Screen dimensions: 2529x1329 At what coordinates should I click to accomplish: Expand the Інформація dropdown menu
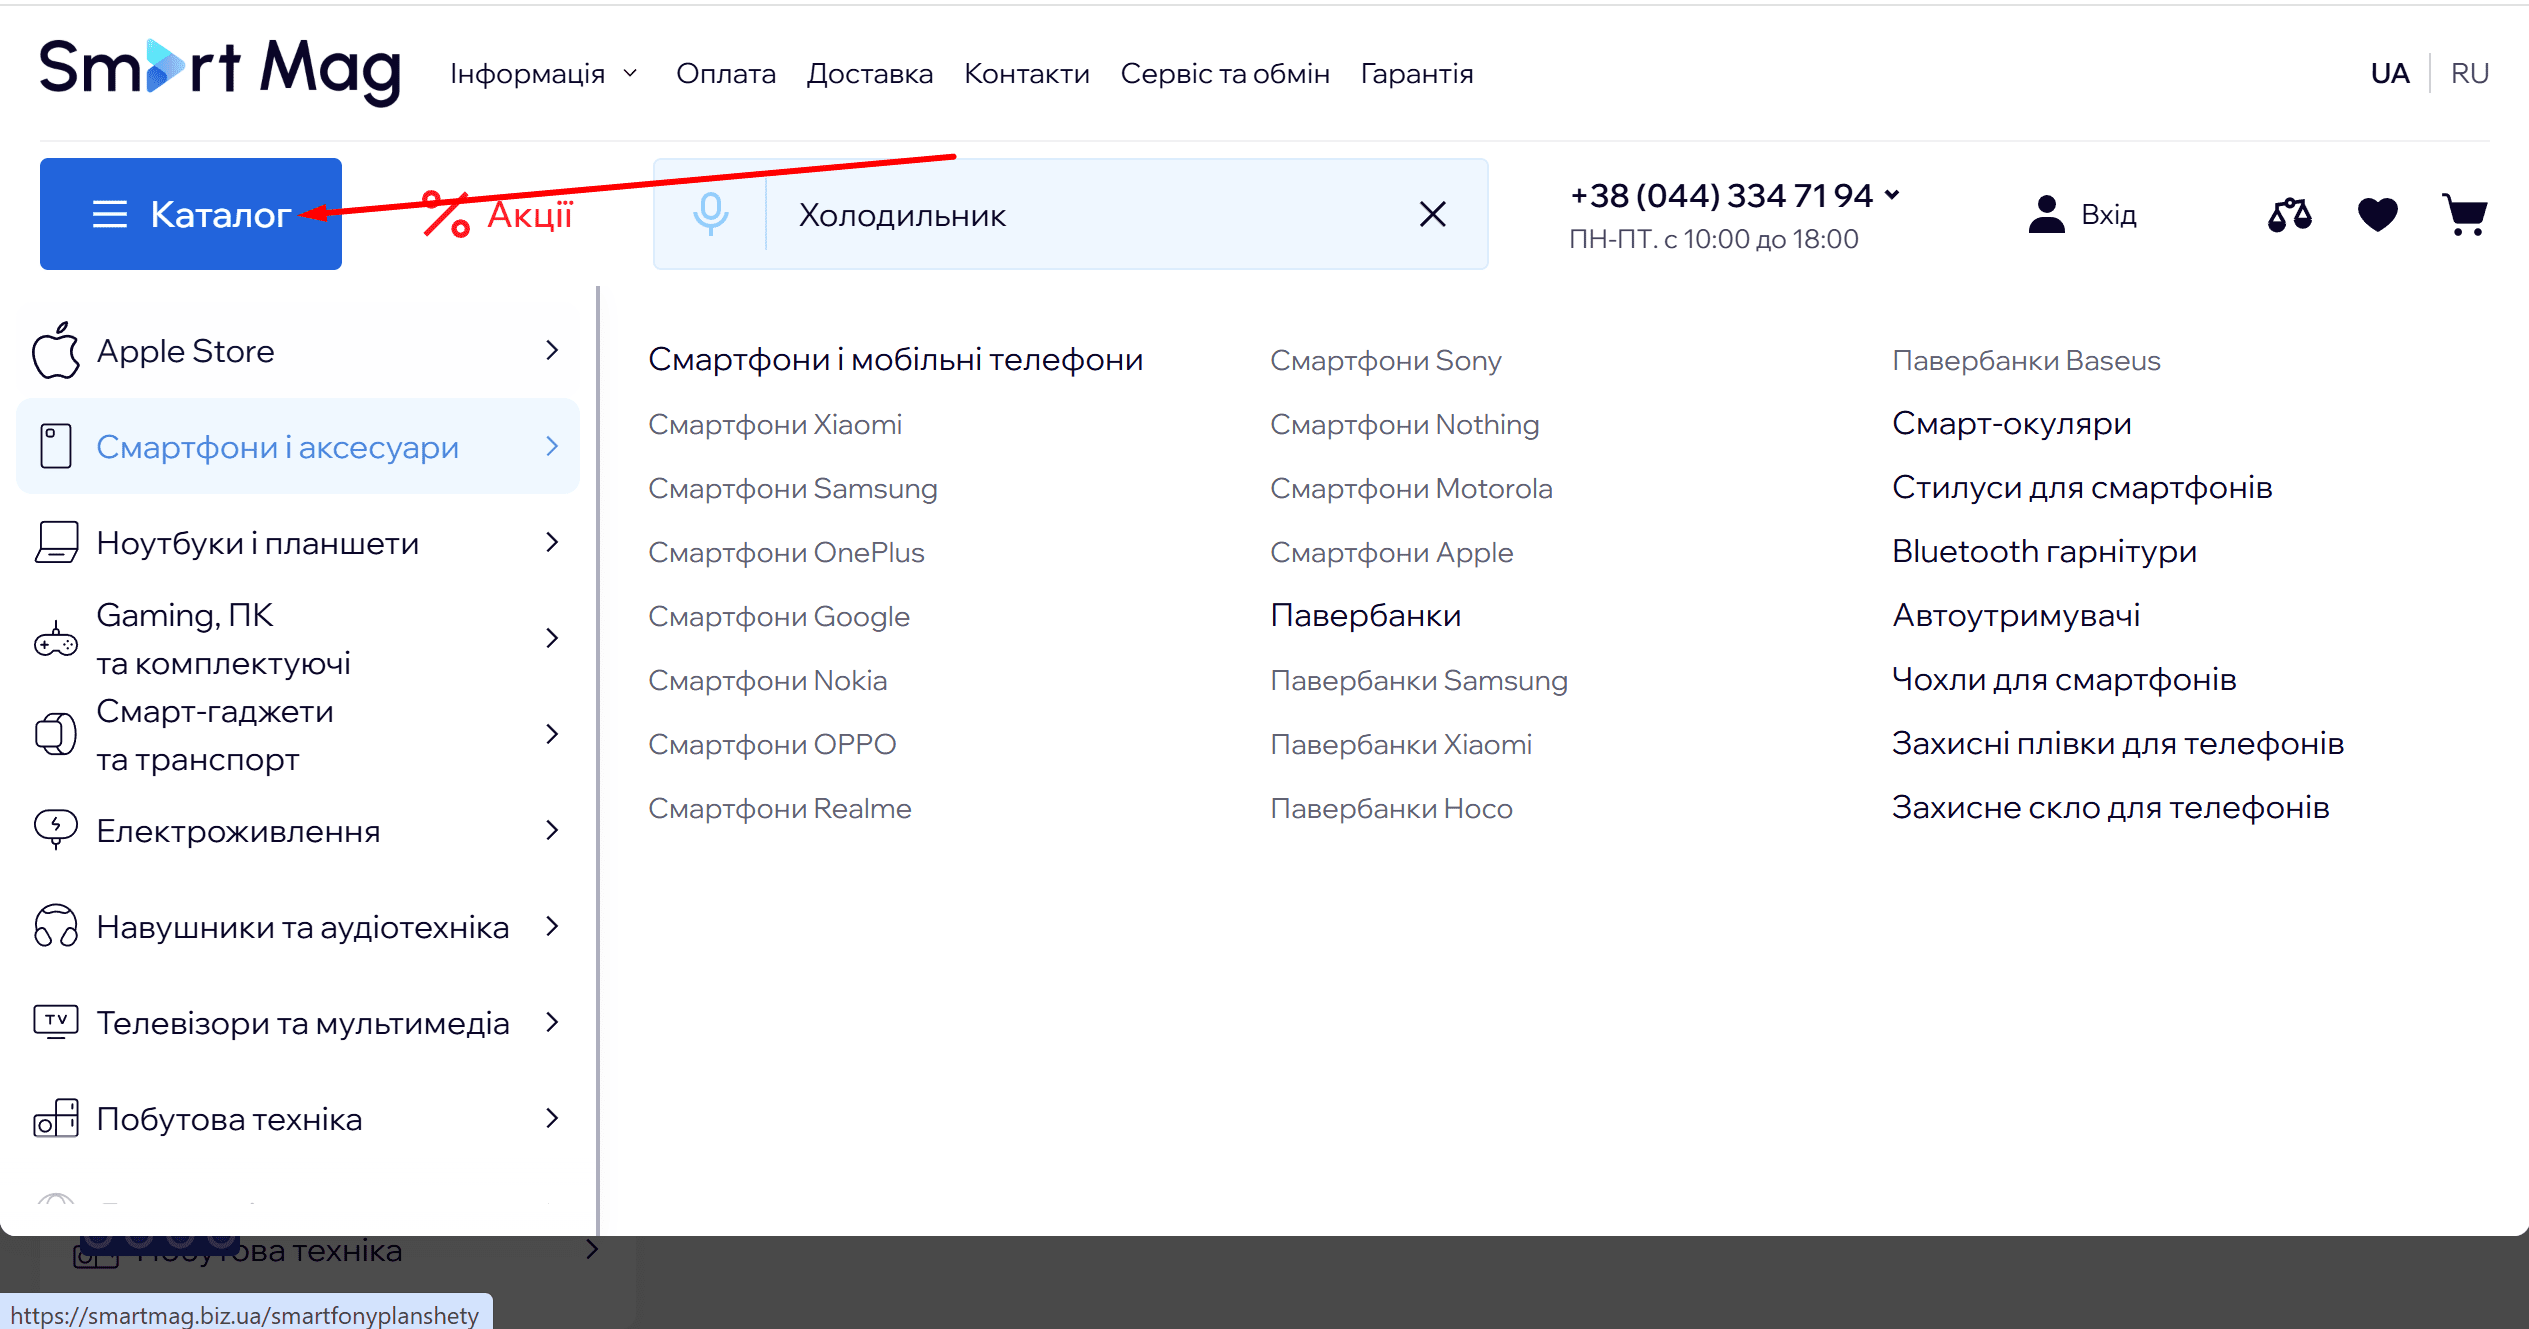click(543, 73)
